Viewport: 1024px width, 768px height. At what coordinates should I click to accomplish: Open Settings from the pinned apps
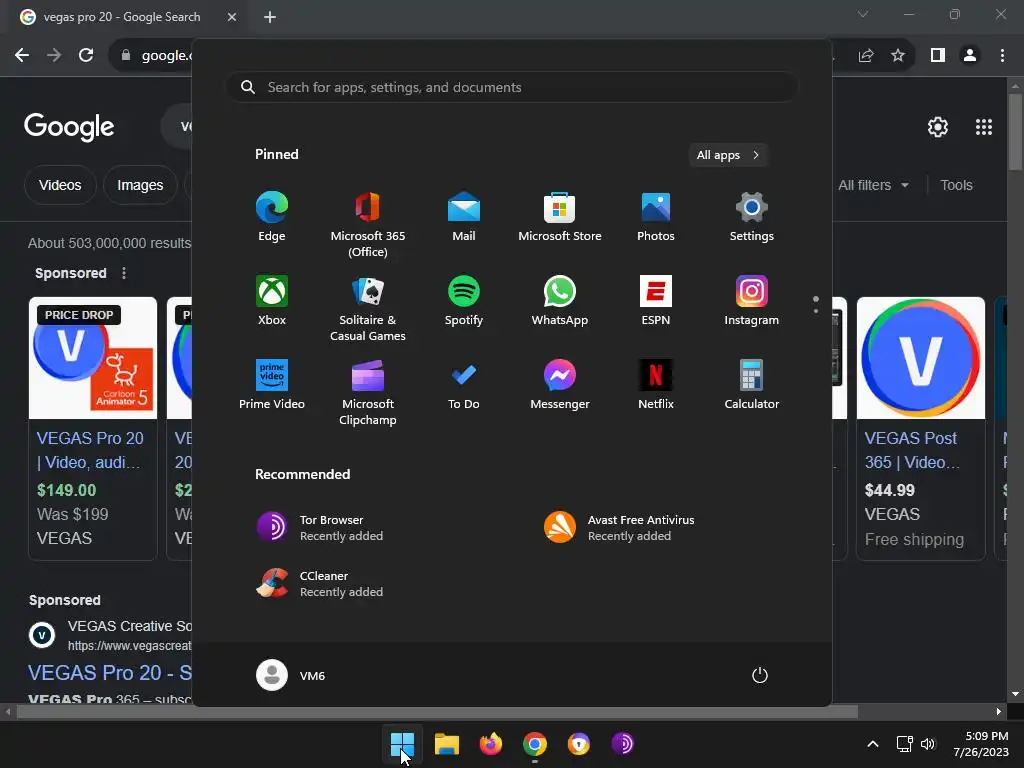[752, 217]
